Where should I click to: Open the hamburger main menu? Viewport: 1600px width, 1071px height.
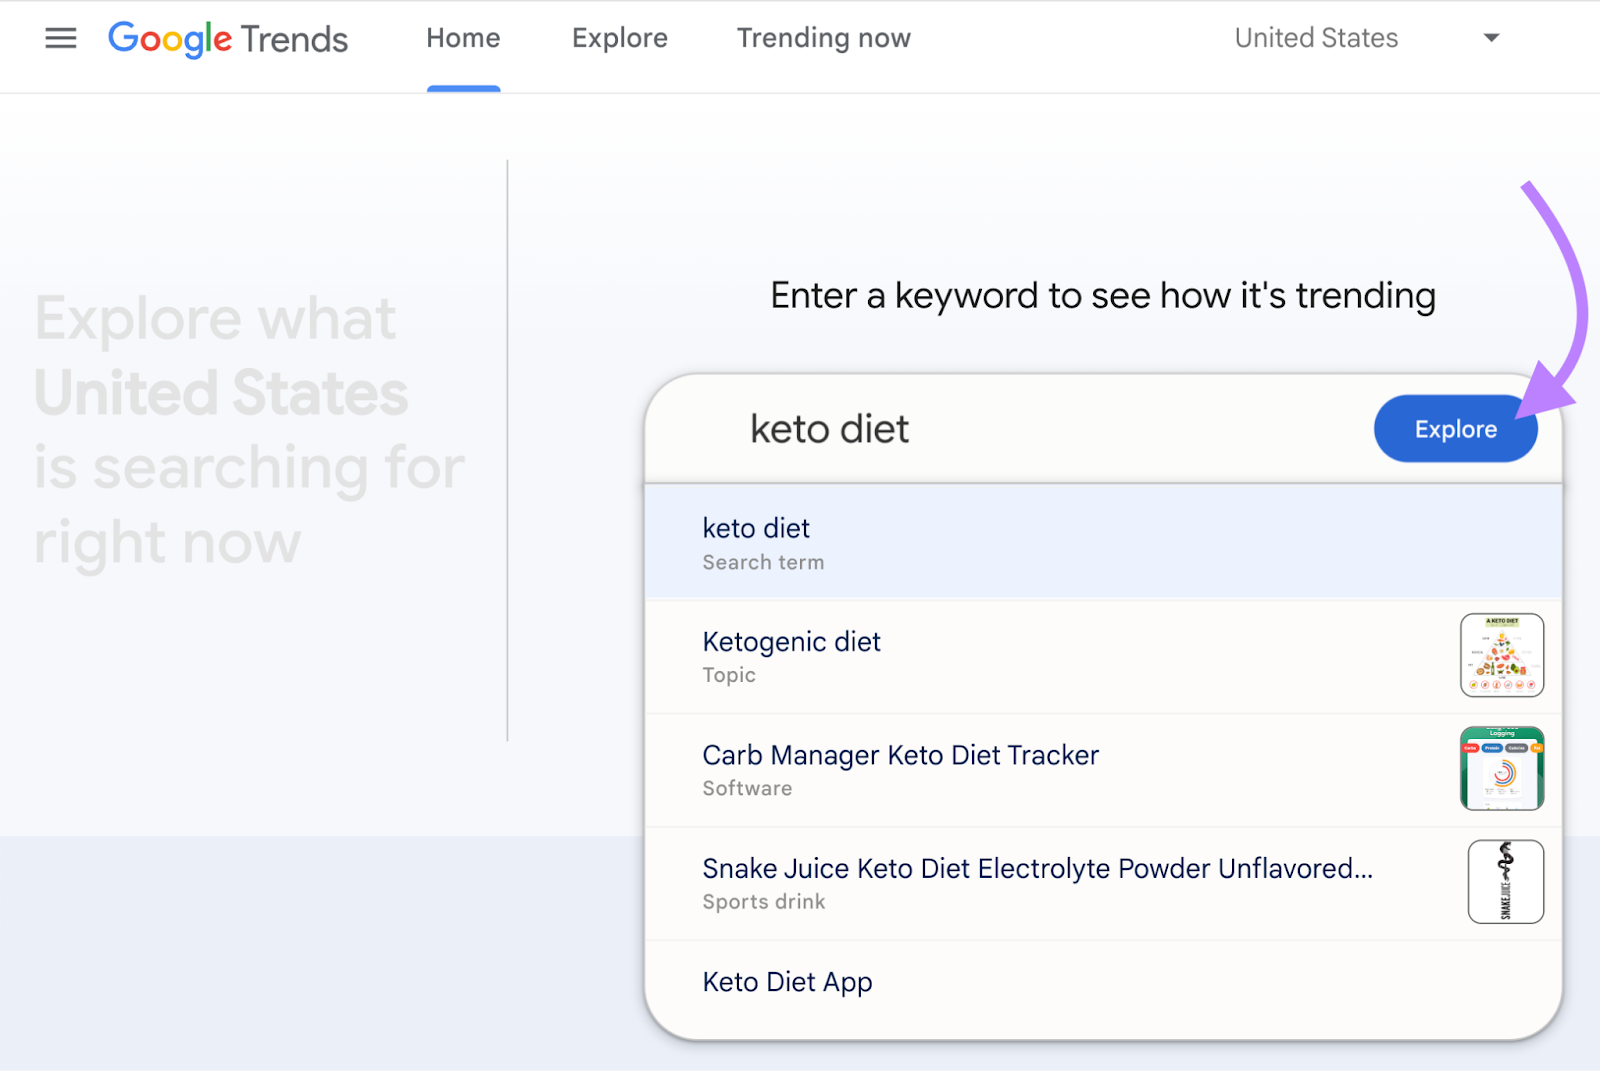pyautogui.click(x=61, y=39)
